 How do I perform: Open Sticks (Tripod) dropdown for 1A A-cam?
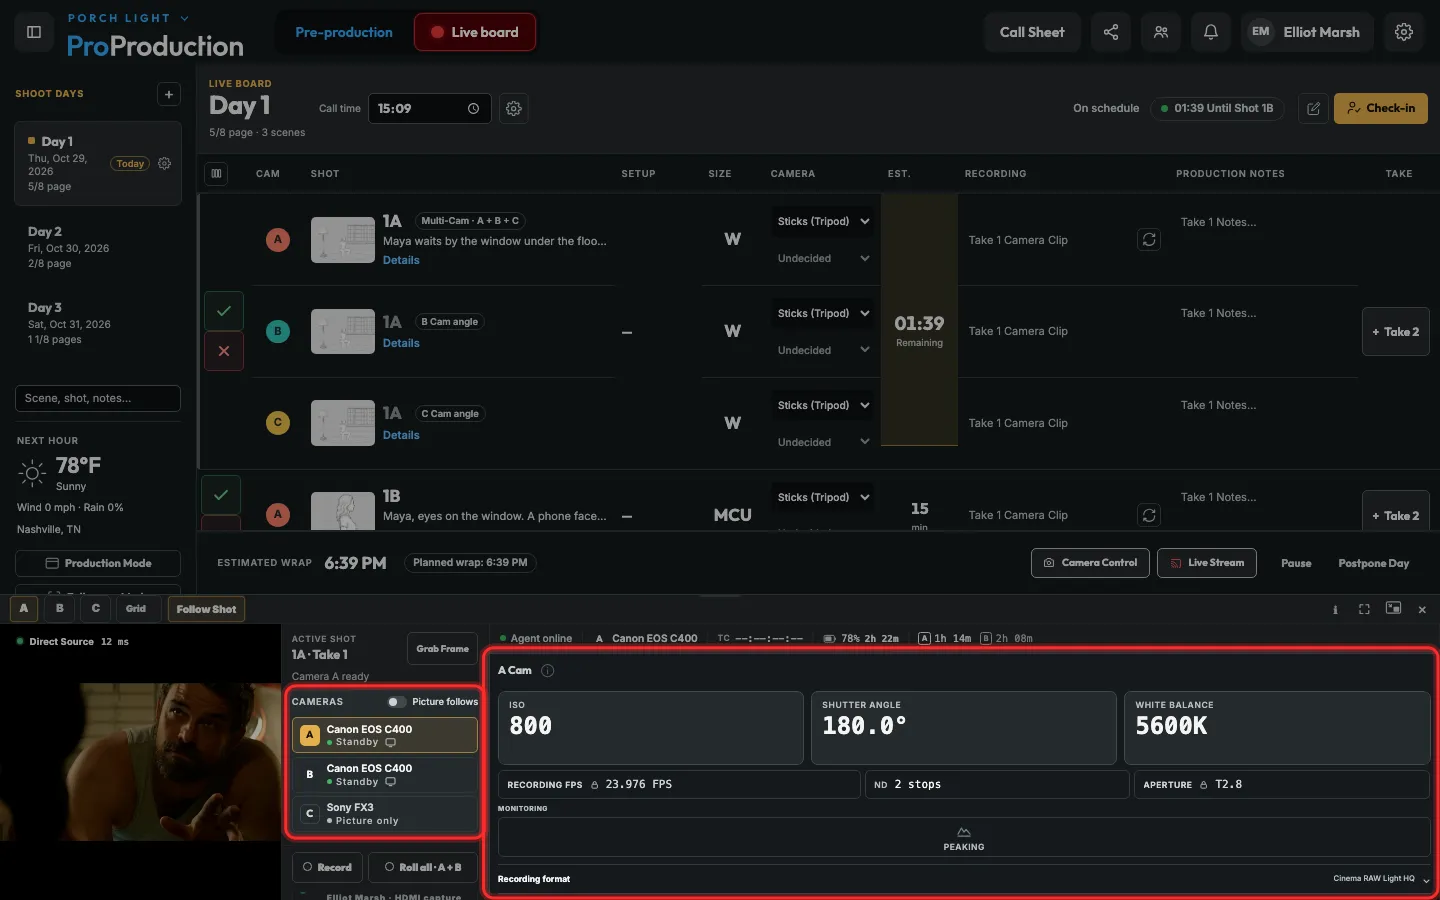[x=823, y=221]
